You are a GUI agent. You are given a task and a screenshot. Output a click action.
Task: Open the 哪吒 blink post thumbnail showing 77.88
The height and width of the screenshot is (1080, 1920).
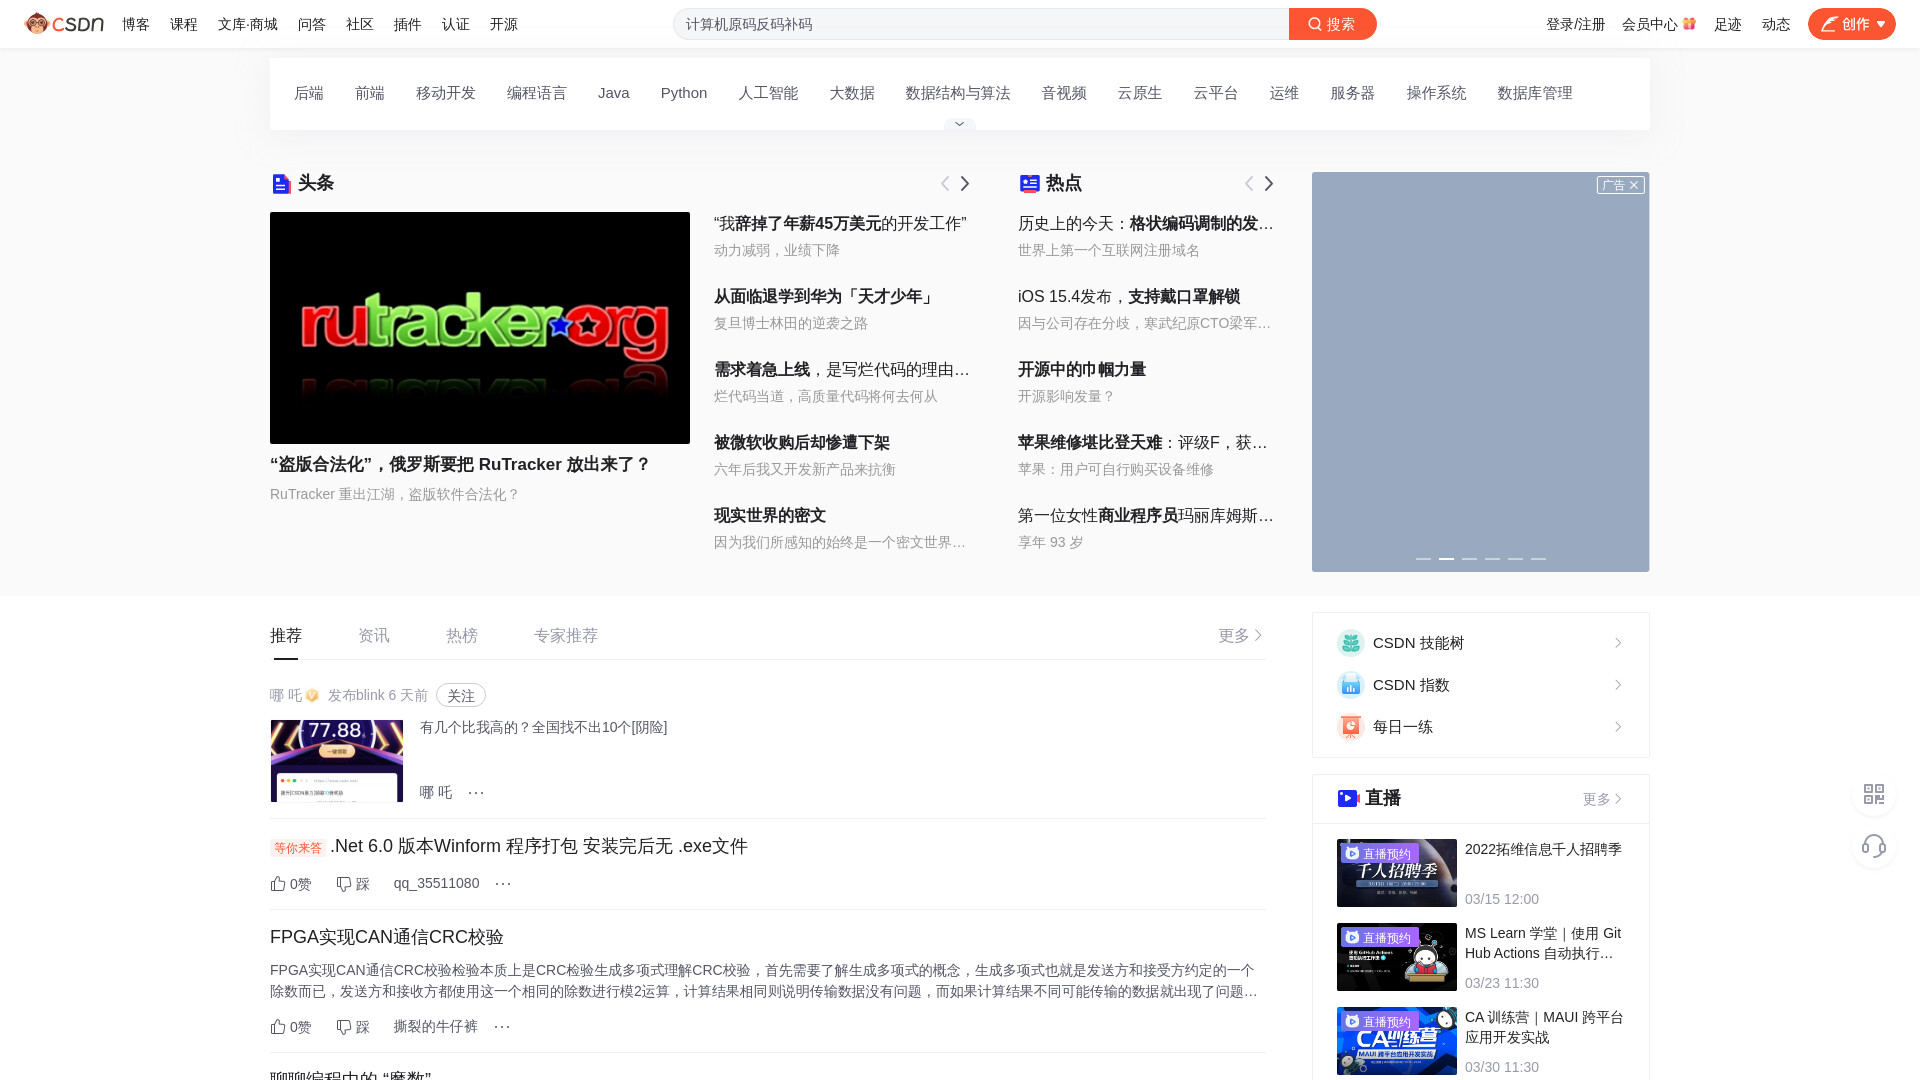point(337,761)
